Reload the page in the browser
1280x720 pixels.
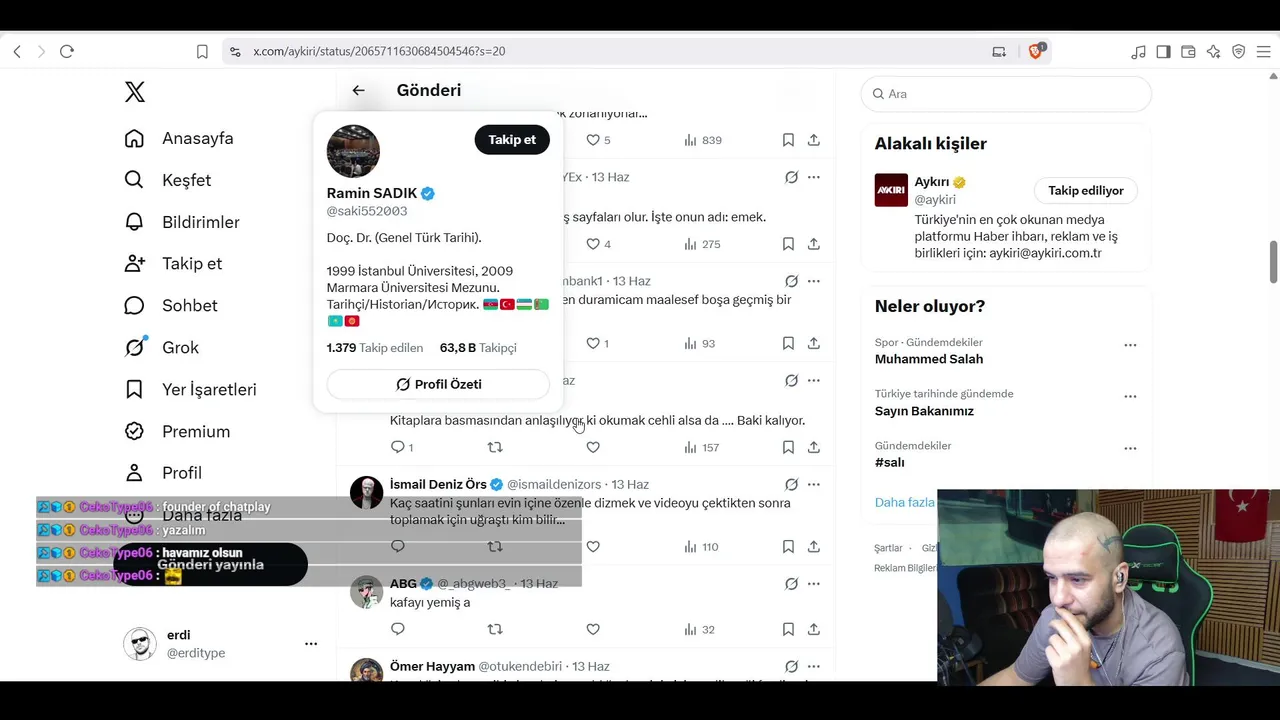click(67, 51)
